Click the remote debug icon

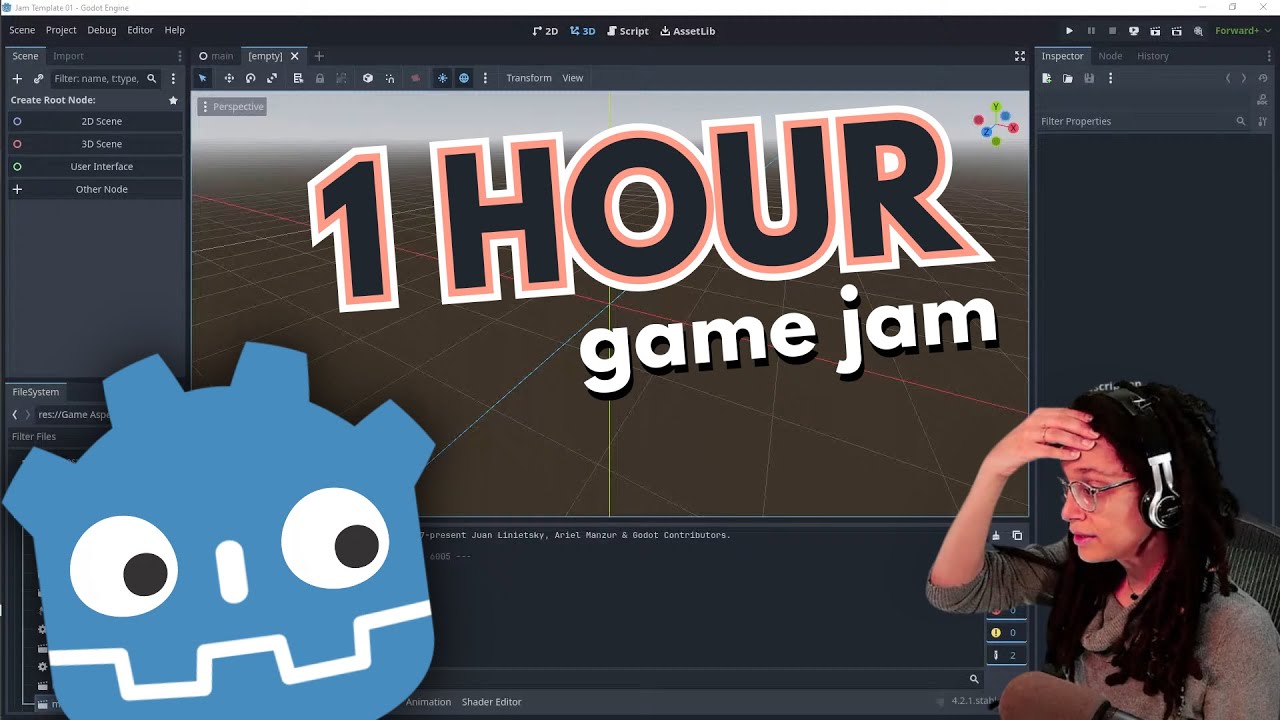pos(1133,31)
